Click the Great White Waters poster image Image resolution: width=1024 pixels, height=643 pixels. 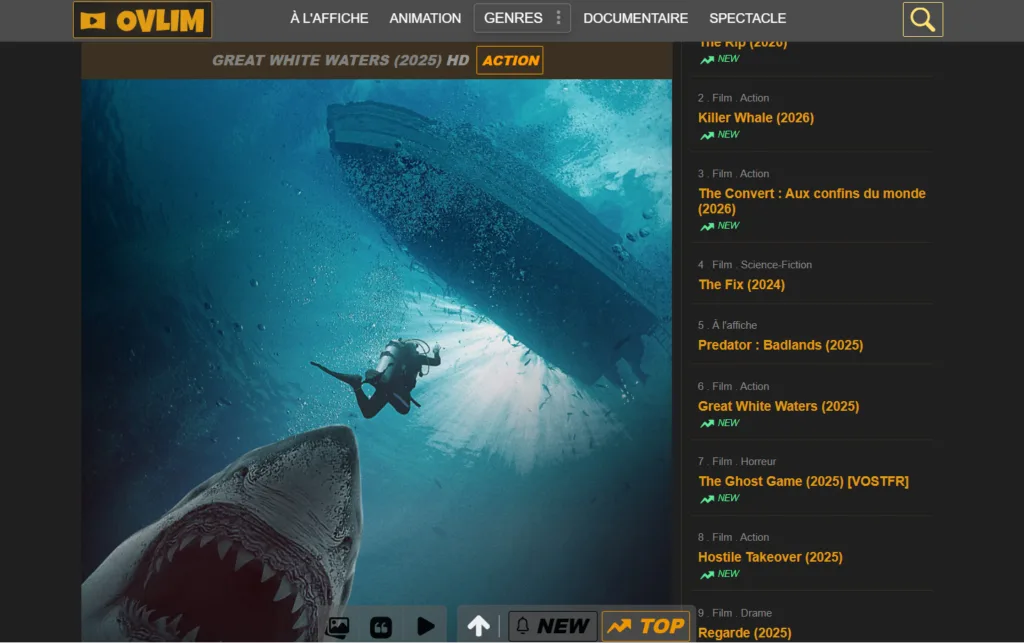point(376,340)
